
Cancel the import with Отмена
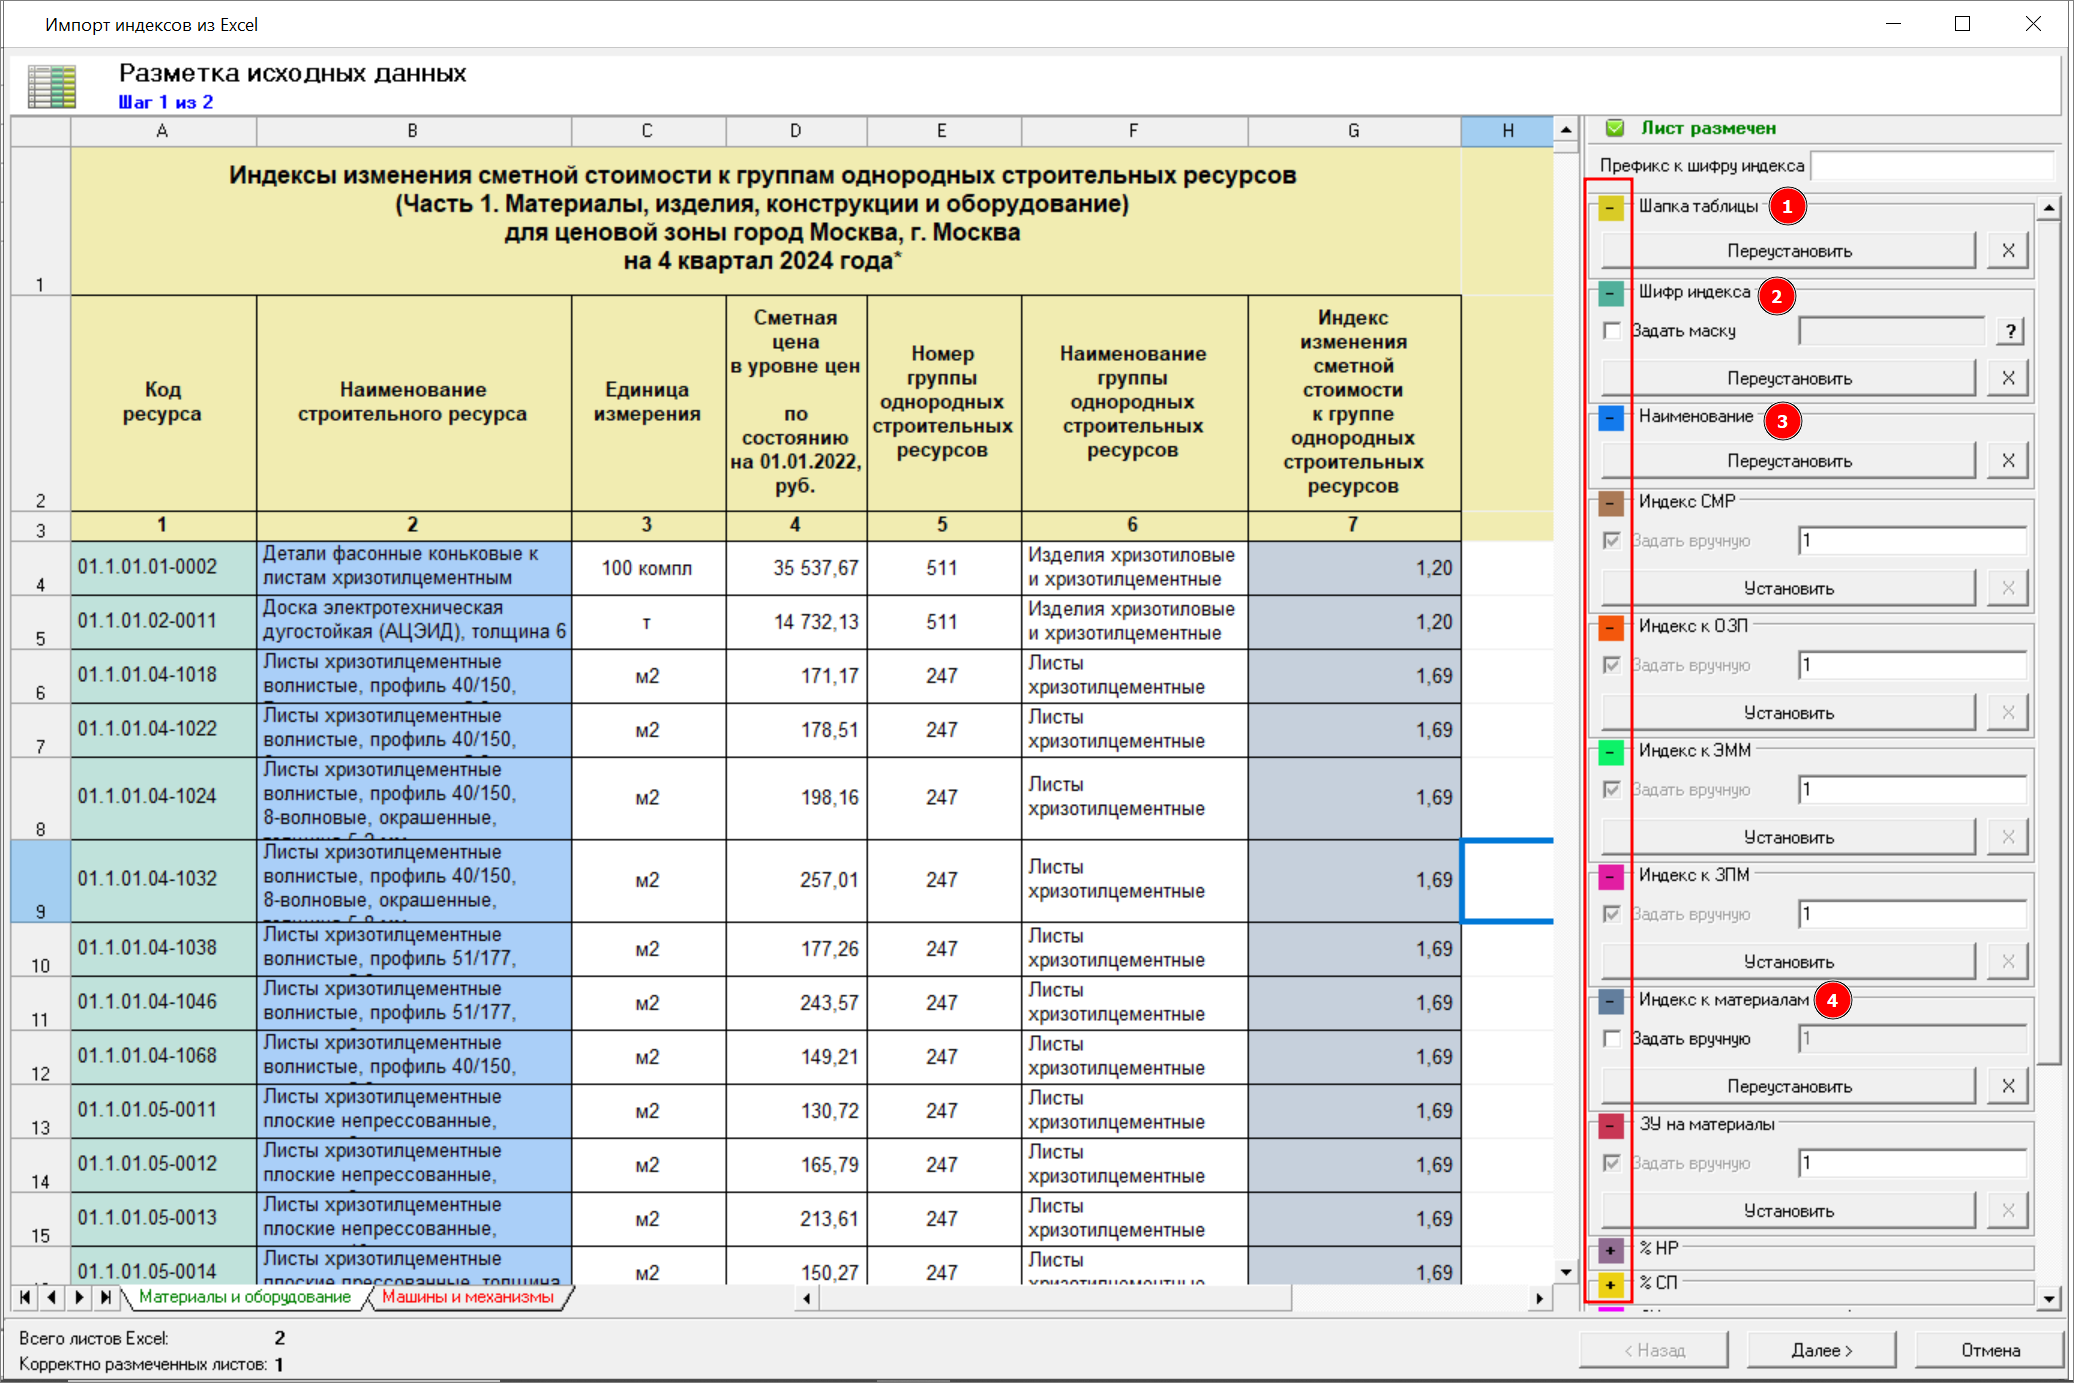1990,1350
